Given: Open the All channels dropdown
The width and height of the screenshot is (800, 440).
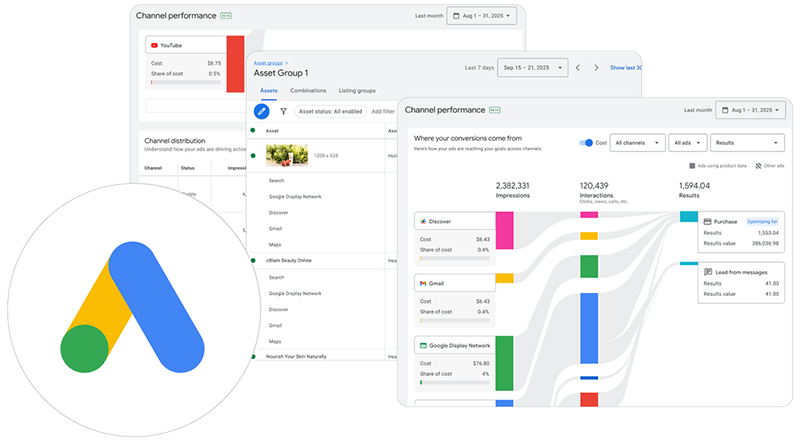Looking at the screenshot, I should click(x=637, y=143).
